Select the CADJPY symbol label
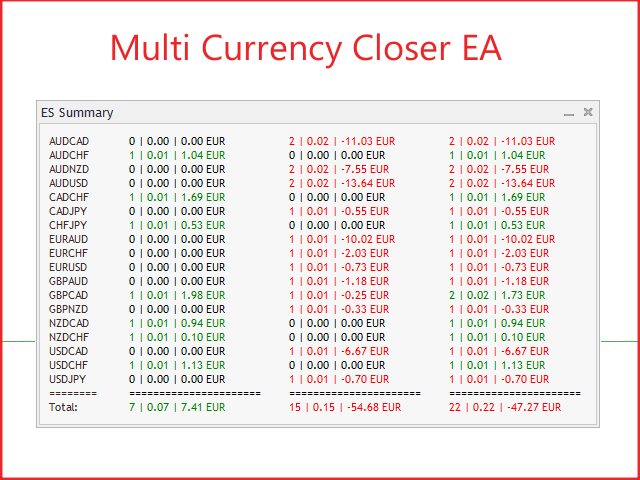 68,211
